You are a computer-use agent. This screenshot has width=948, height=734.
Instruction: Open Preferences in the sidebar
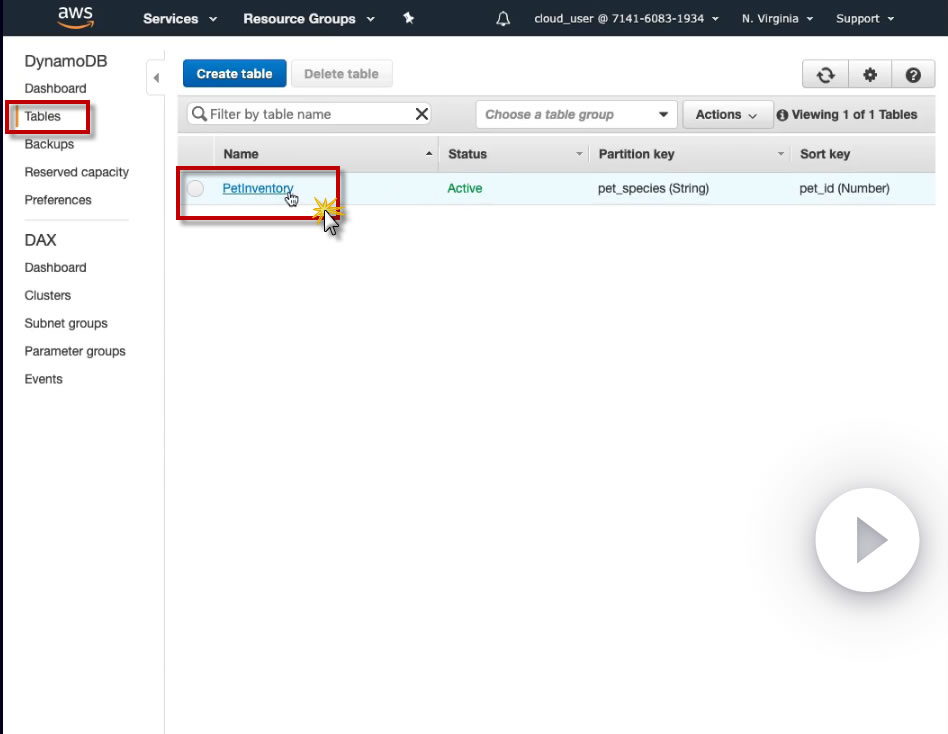57,200
